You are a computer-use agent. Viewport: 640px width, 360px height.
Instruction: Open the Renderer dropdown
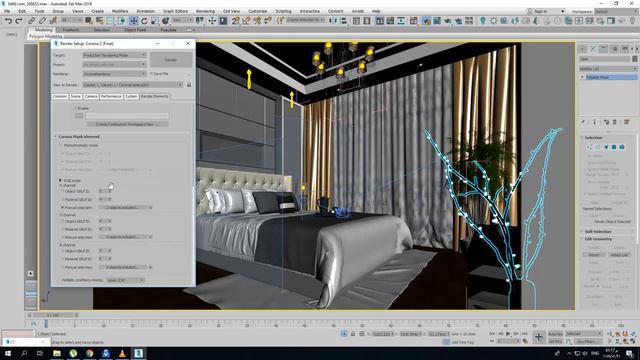point(114,74)
